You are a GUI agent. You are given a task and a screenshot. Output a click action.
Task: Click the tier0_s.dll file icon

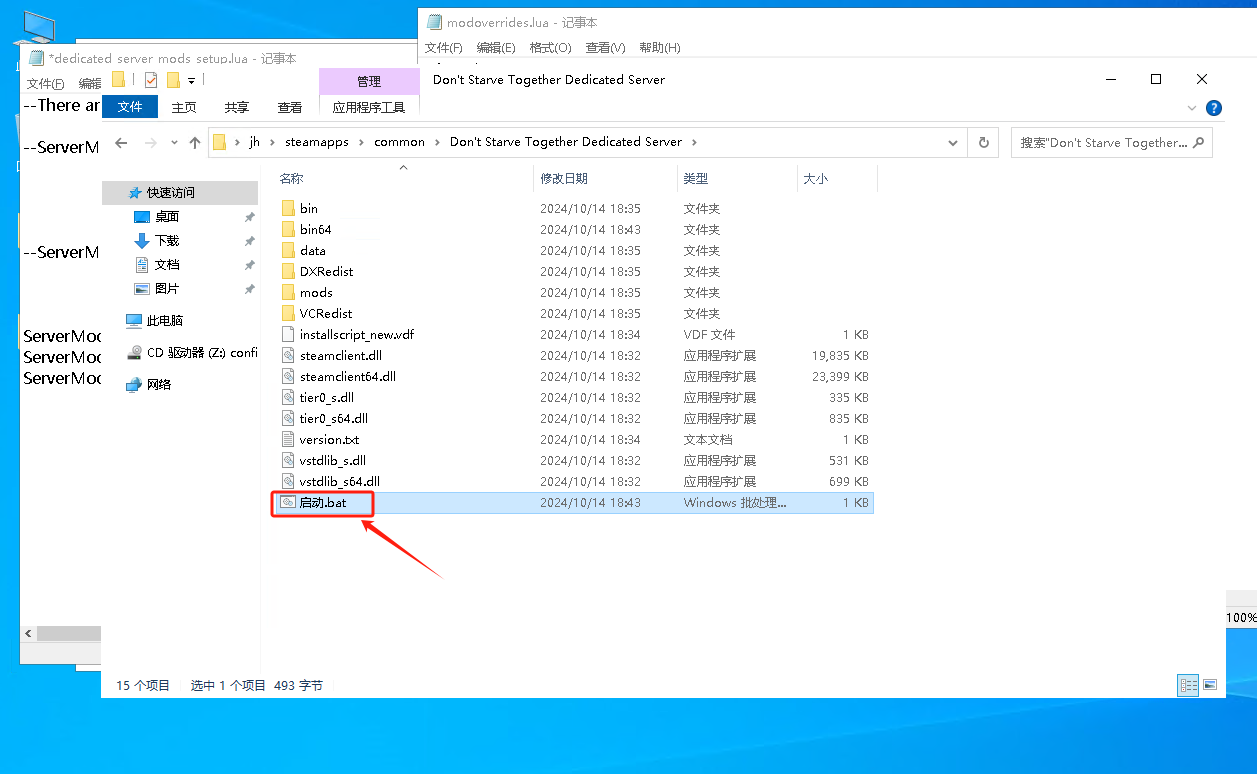(x=288, y=397)
